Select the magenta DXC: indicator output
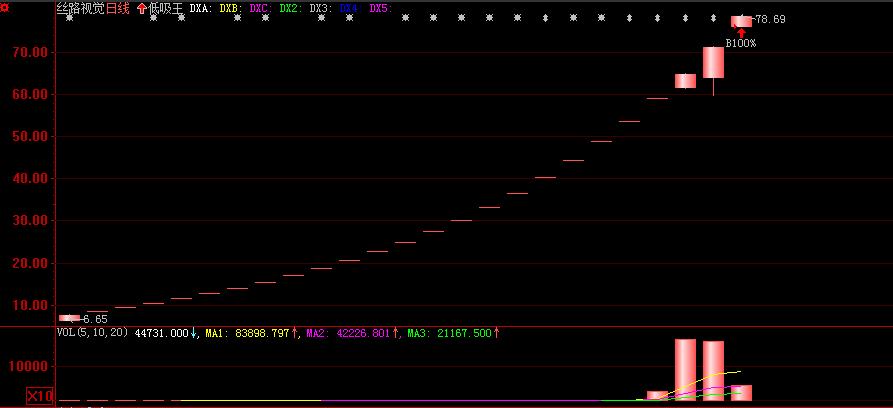The width and height of the screenshot is (893, 408). pyautogui.click(x=261, y=9)
